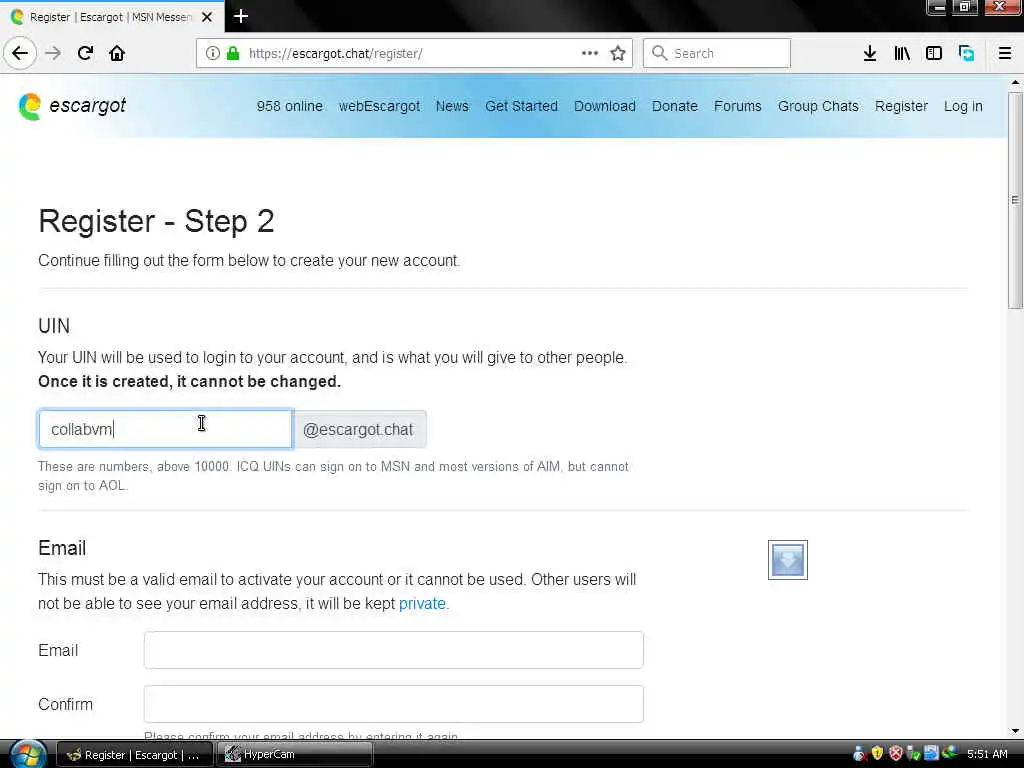Open a new tab with plus button
1024x768 pixels.
241,16
